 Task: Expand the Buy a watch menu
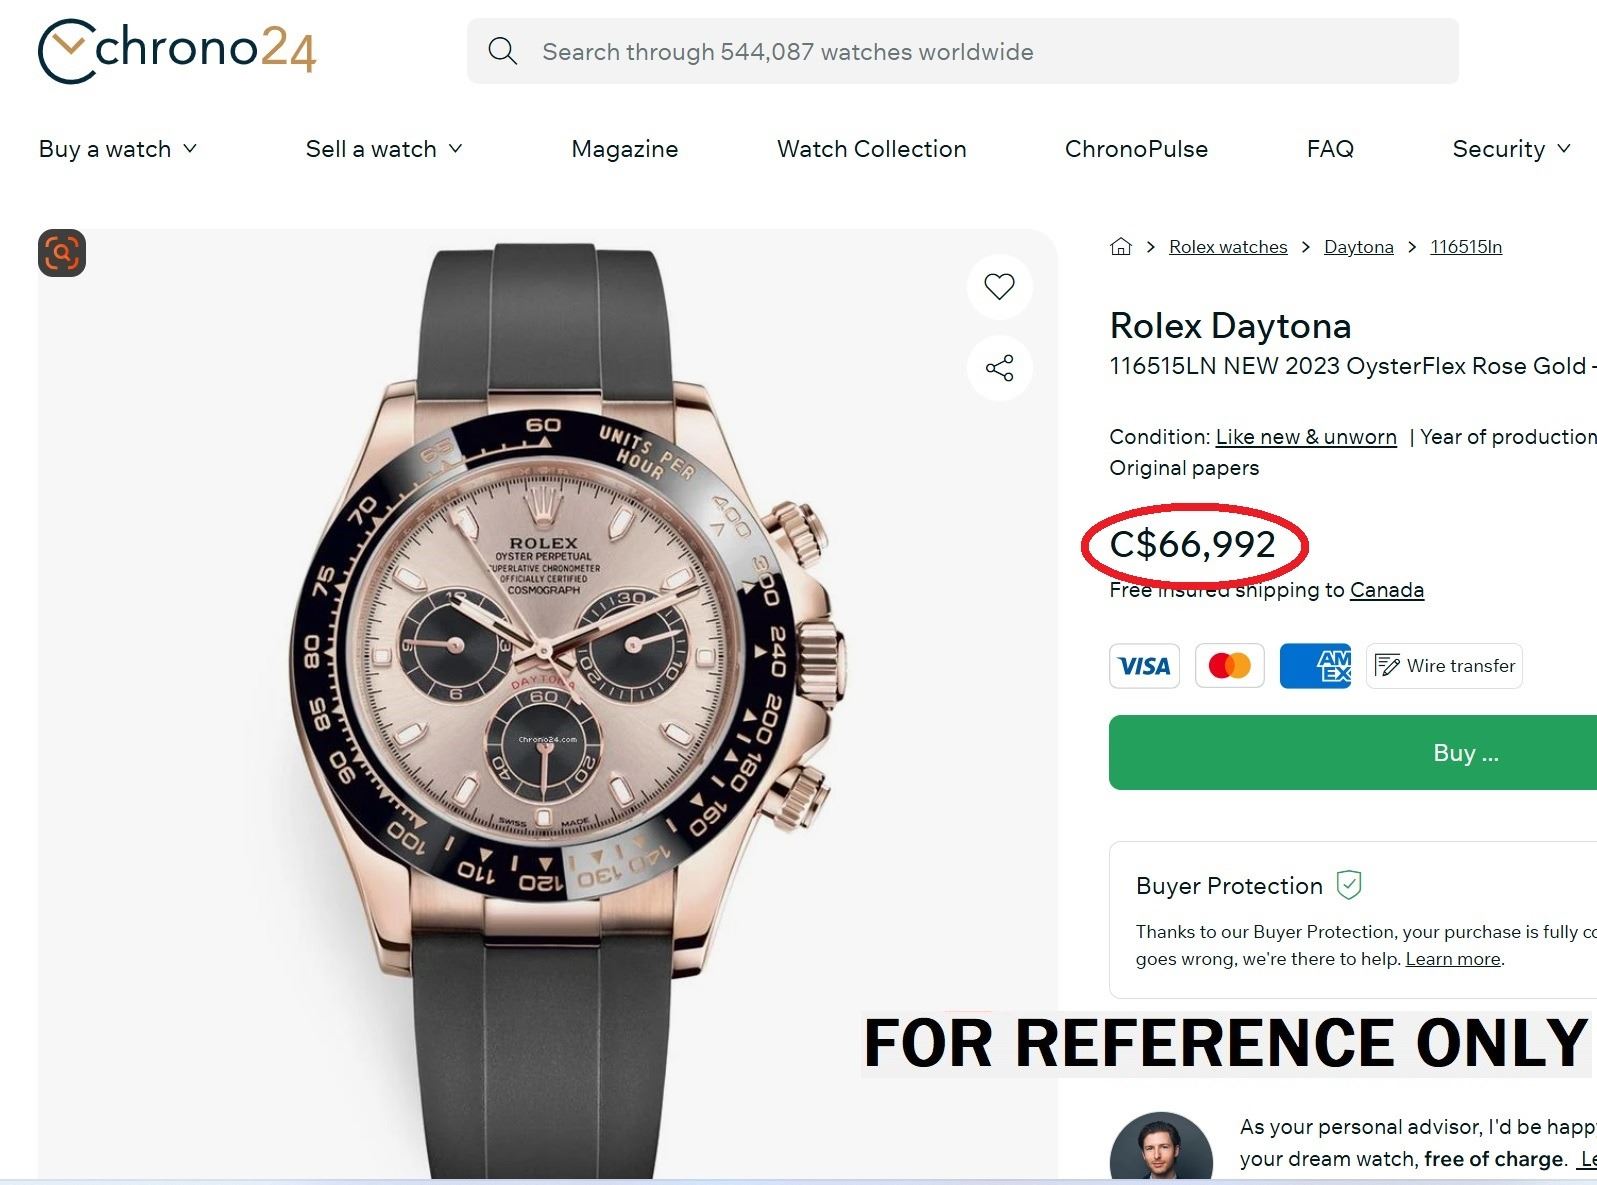(x=118, y=149)
